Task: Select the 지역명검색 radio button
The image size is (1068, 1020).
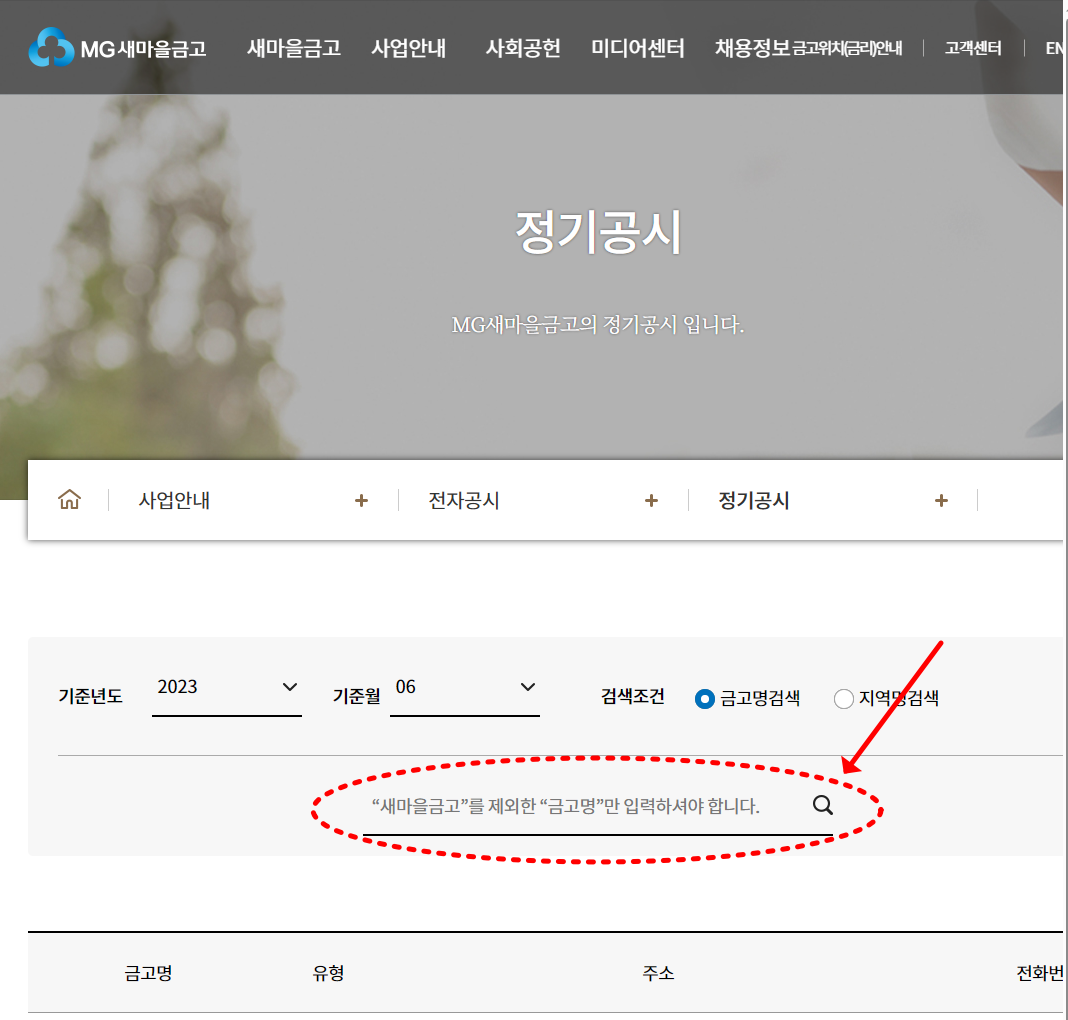Action: [x=844, y=699]
